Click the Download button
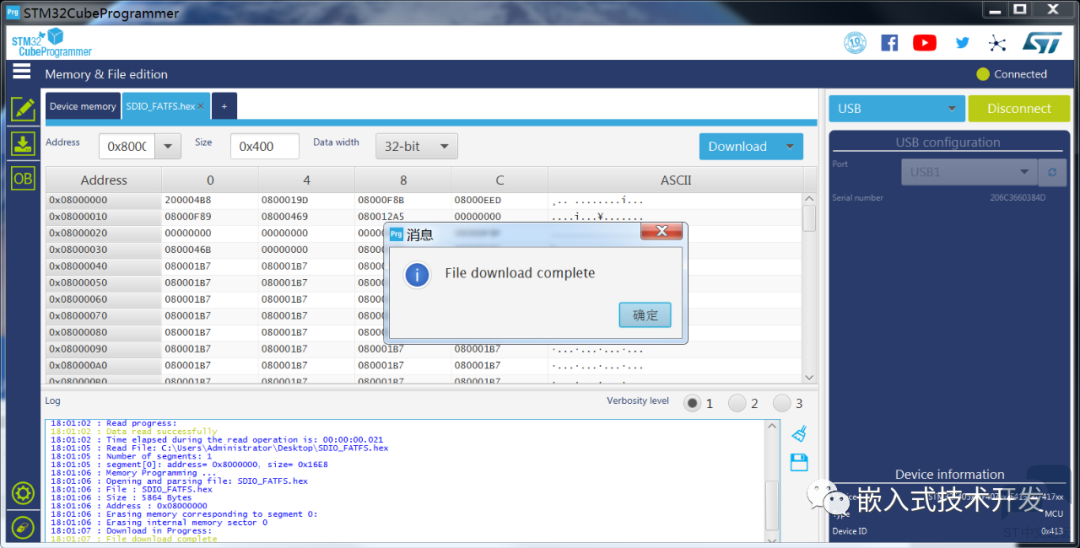The width and height of the screenshot is (1080, 548). click(x=738, y=146)
